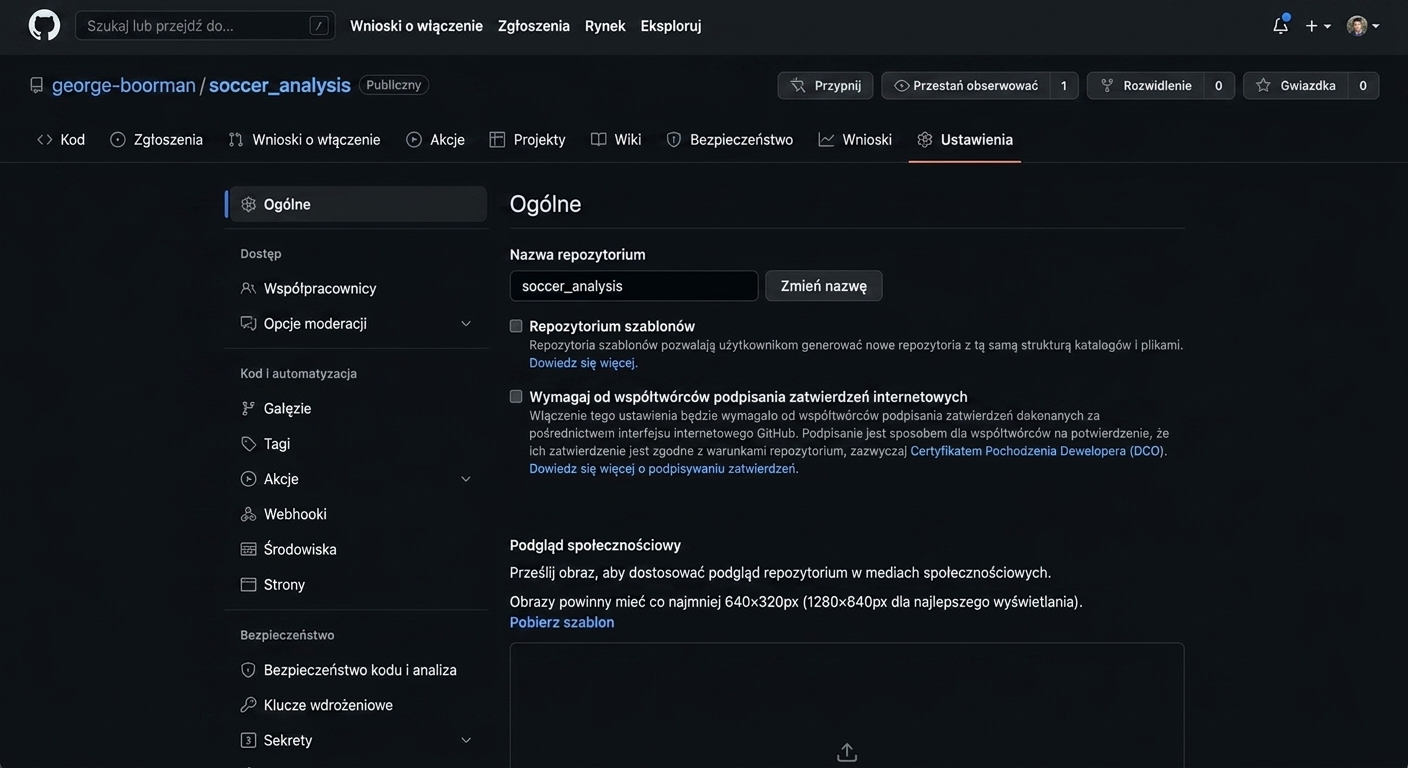
Task: Click the webhook icon for Webhooki
Action: pos(249,514)
